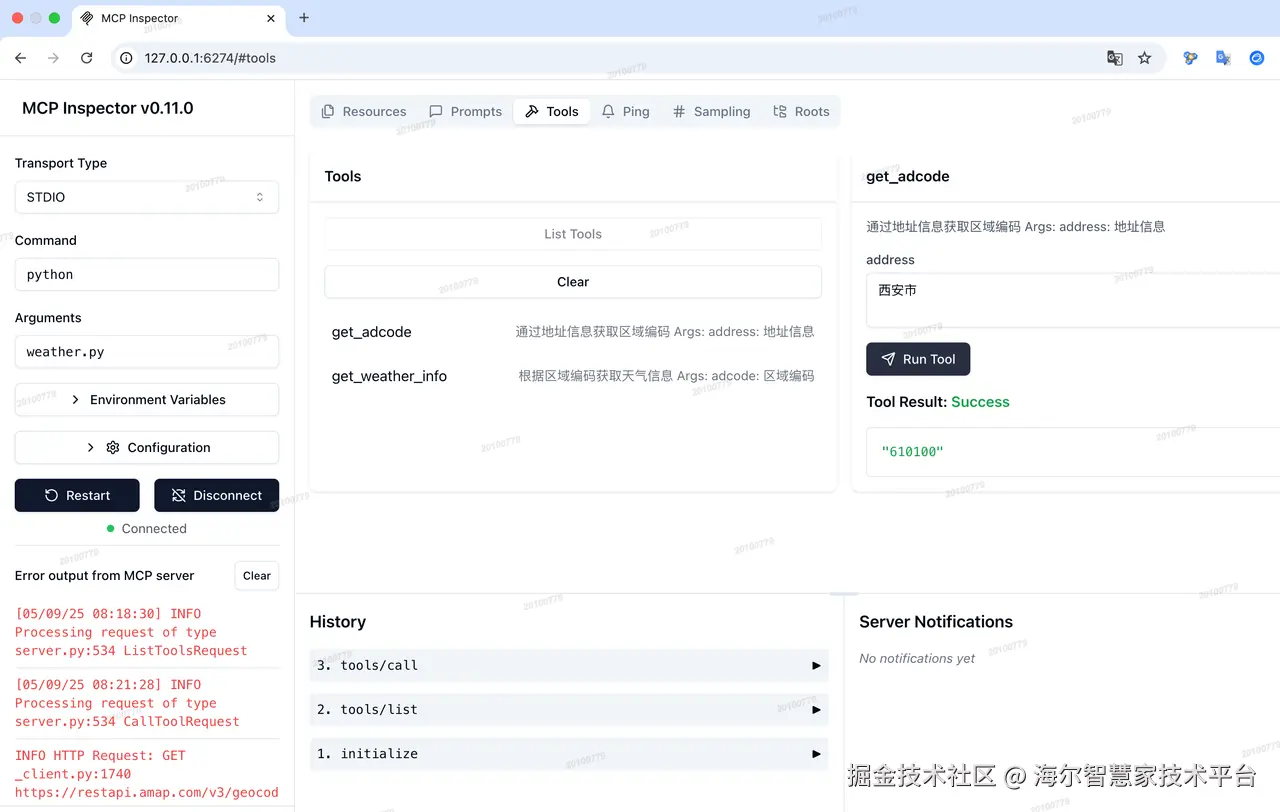Expand Environment Variables section
The width and height of the screenshot is (1280, 812).
click(x=147, y=400)
